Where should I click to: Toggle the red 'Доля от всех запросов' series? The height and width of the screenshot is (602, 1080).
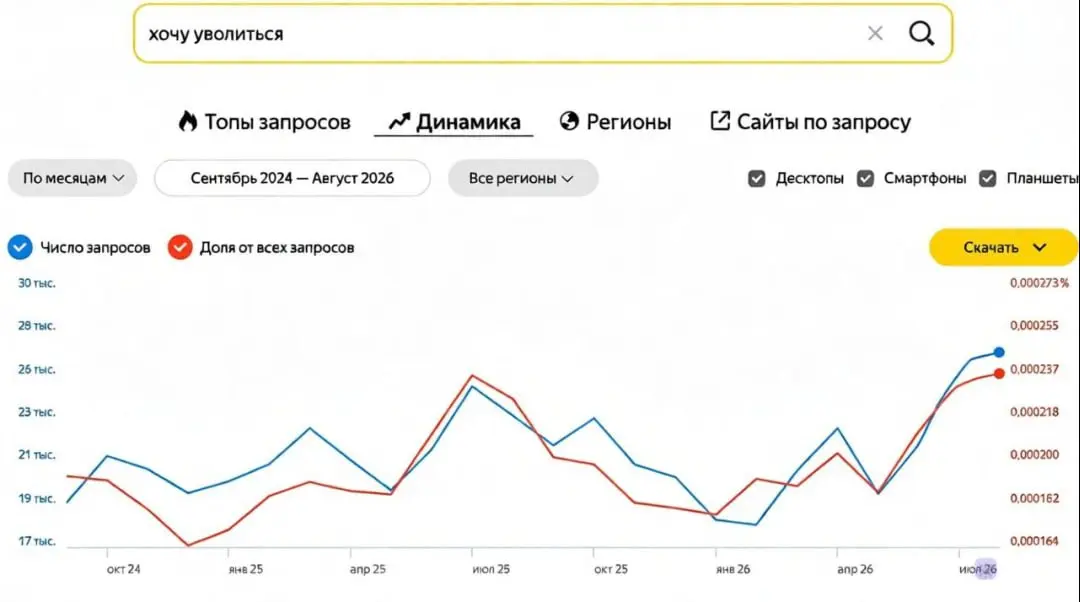[x=180, y=247]
